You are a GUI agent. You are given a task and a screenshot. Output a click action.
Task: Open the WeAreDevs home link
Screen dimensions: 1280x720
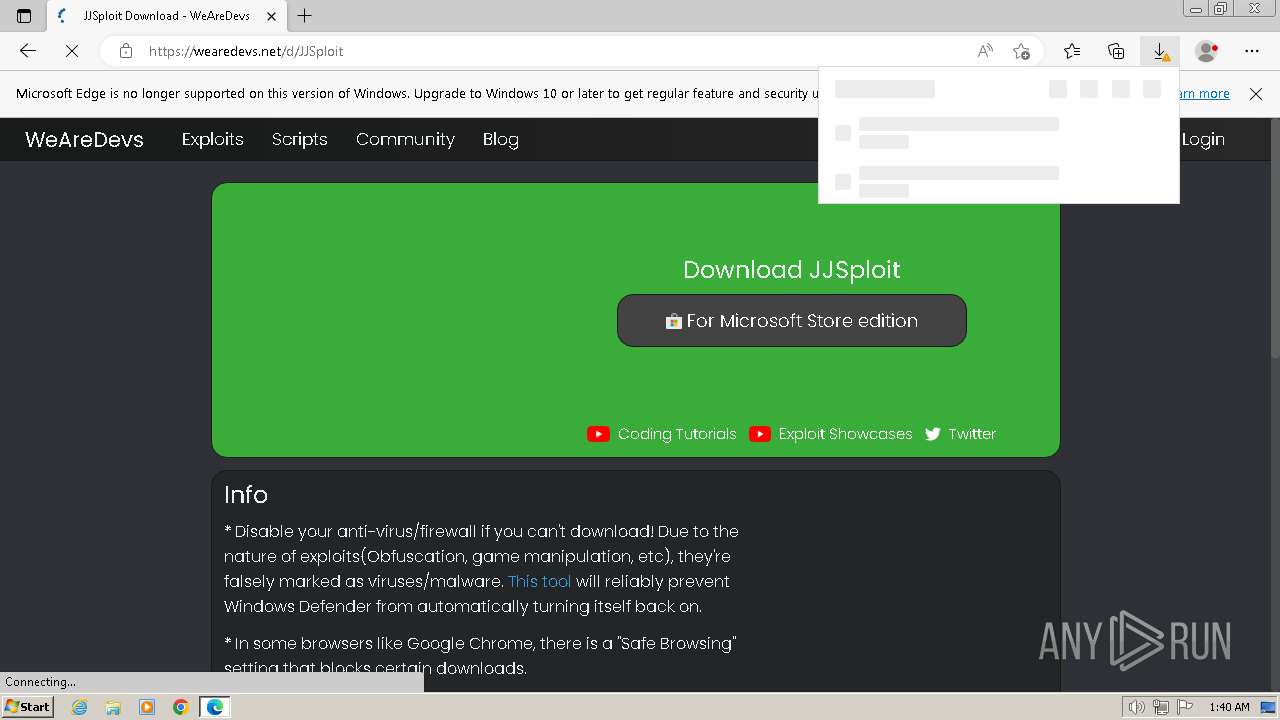pyautogui.click(x=84, y=139)
